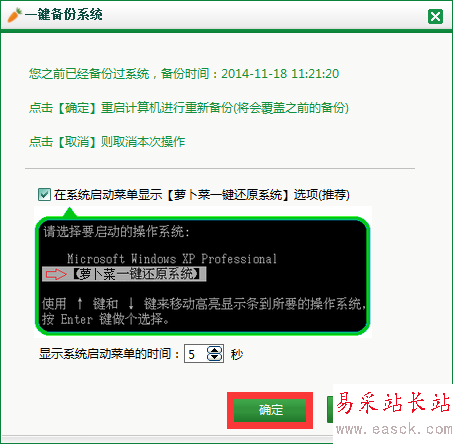Click the backup time 2014-11-18 11:21:20 text
The width and height of the screenshot is (453, 444).
coord(280,74)
